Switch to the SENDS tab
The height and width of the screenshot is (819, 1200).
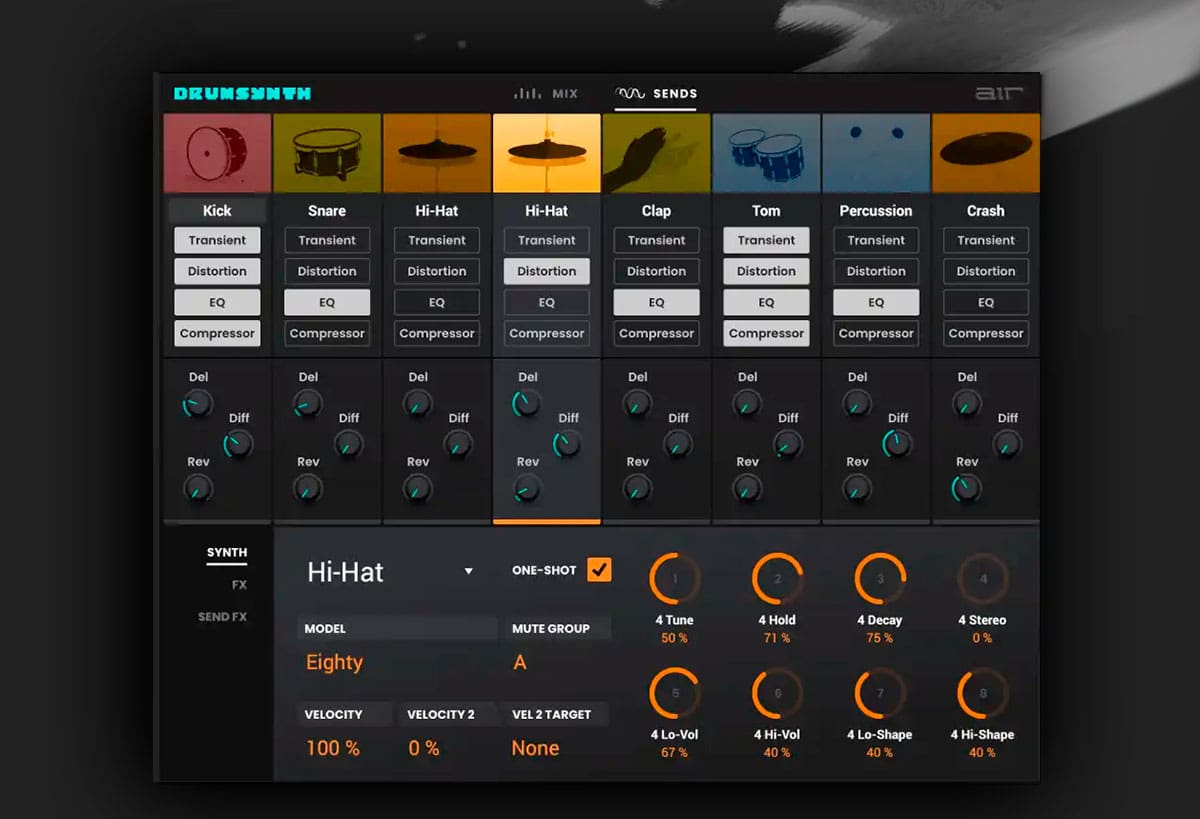click(x=656, y=94)
